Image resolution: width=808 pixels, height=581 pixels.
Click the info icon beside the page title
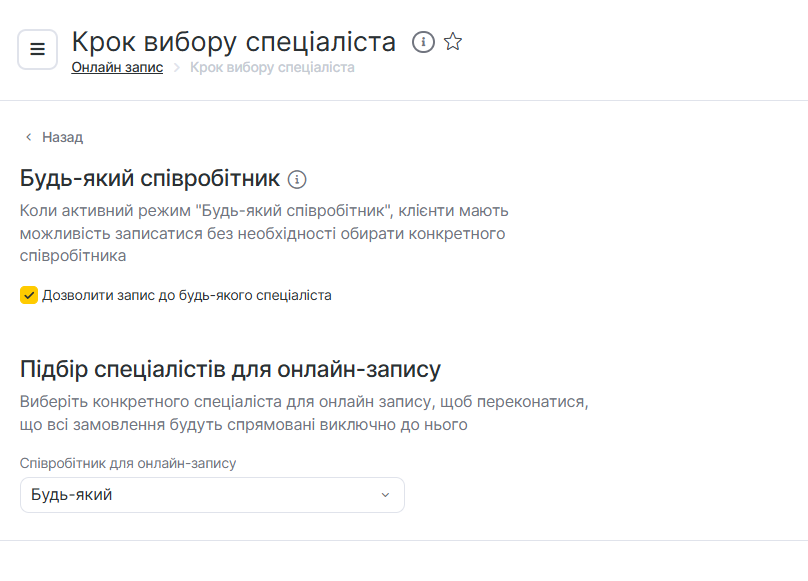tap(424, 42)
